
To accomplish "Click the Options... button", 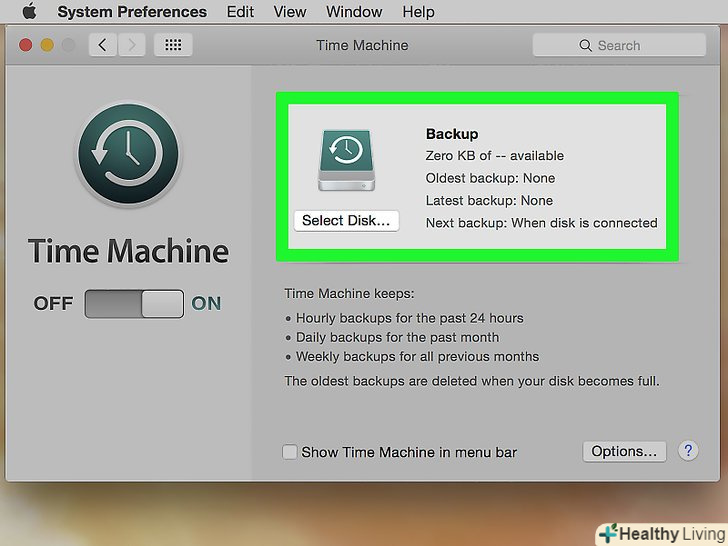I will 624,451.
